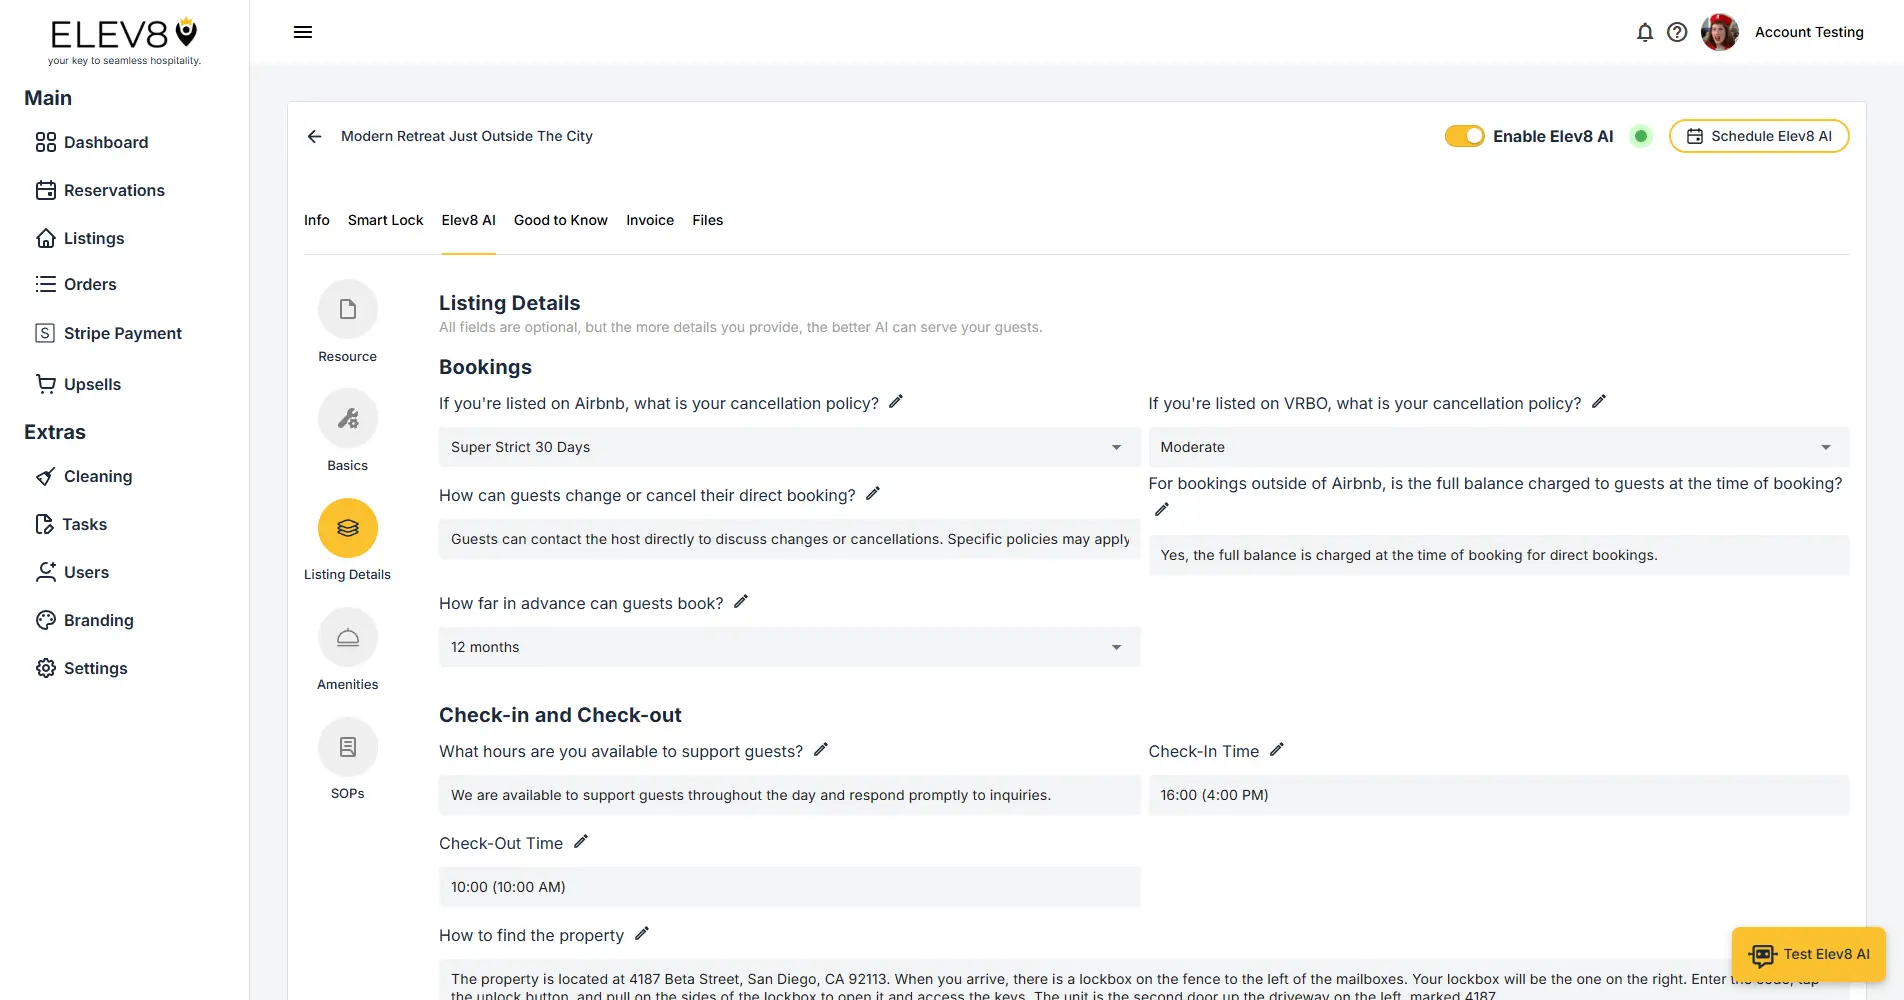
Task: Open the SOPs document icon
Action: 347,747
